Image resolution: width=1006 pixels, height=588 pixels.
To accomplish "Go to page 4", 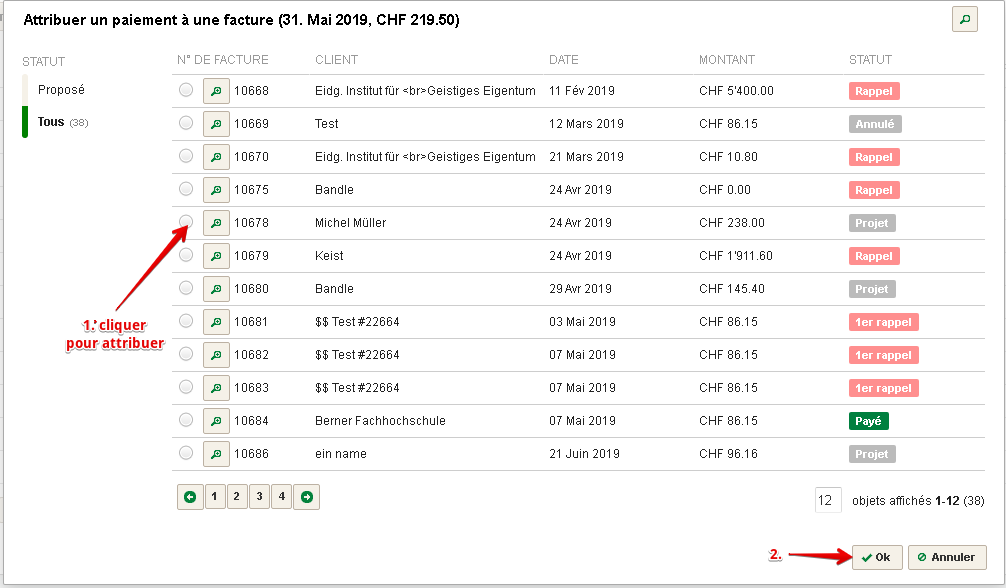I will (x=282, y=497).
